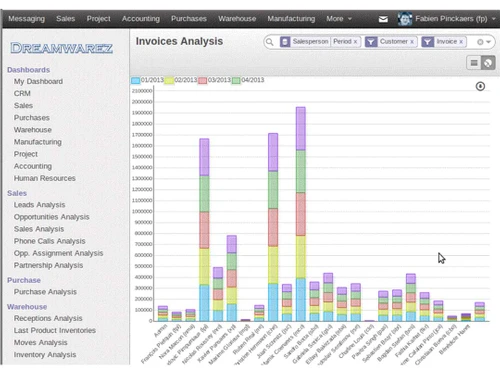
Task: Toggle the 01/2013 legend swatch
Action: [135, 80]
